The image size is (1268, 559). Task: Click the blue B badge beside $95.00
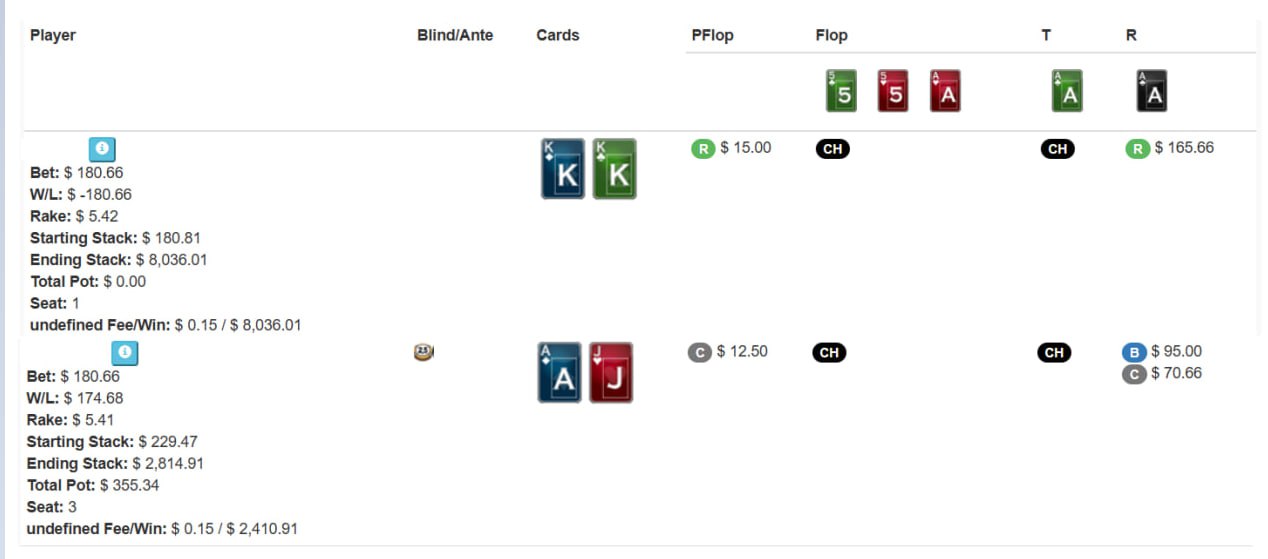coord(1134,352)
